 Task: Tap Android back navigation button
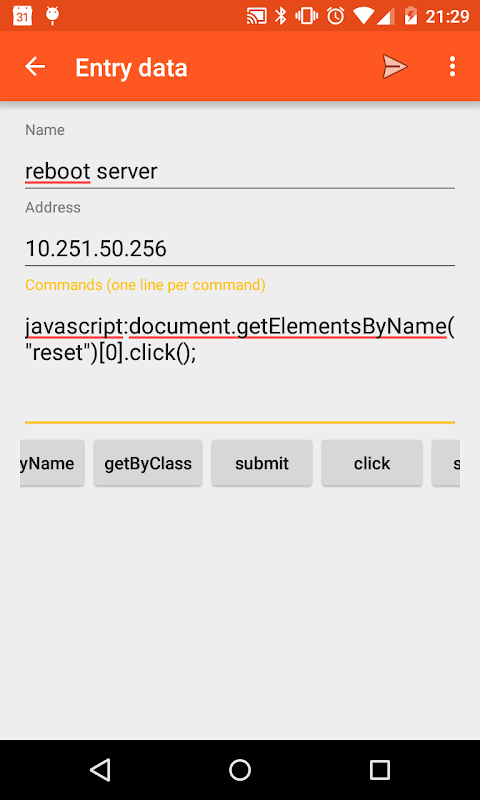(100, 769)
